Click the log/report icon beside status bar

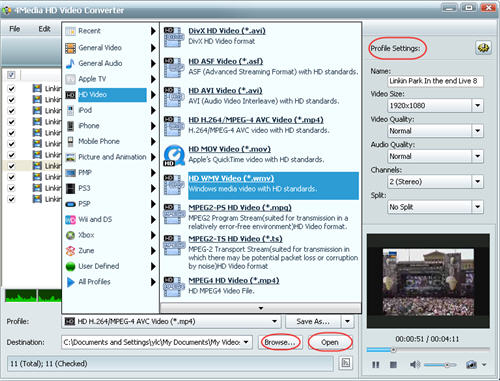[x=346, y=363]
